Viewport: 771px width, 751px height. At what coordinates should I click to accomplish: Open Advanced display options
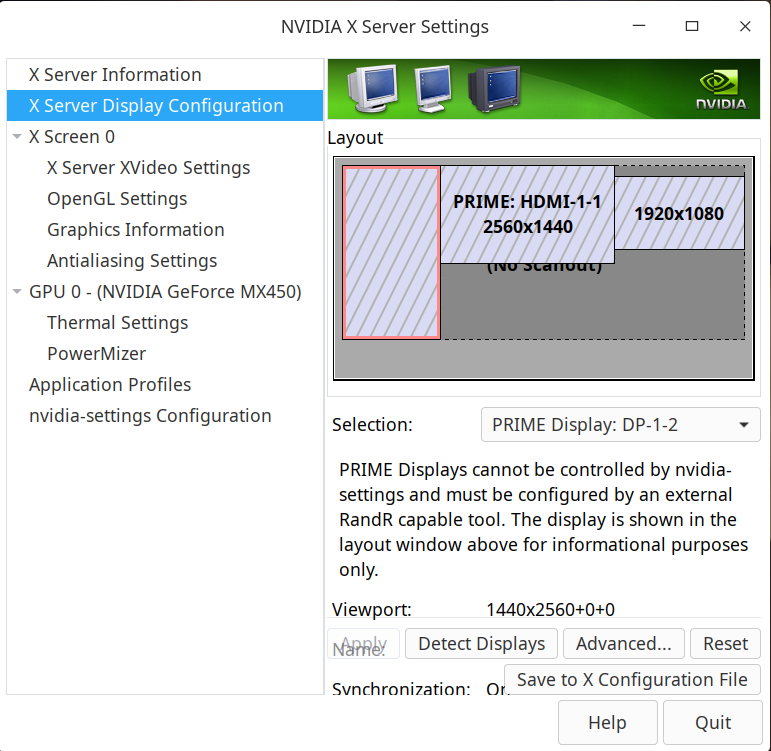623,643
